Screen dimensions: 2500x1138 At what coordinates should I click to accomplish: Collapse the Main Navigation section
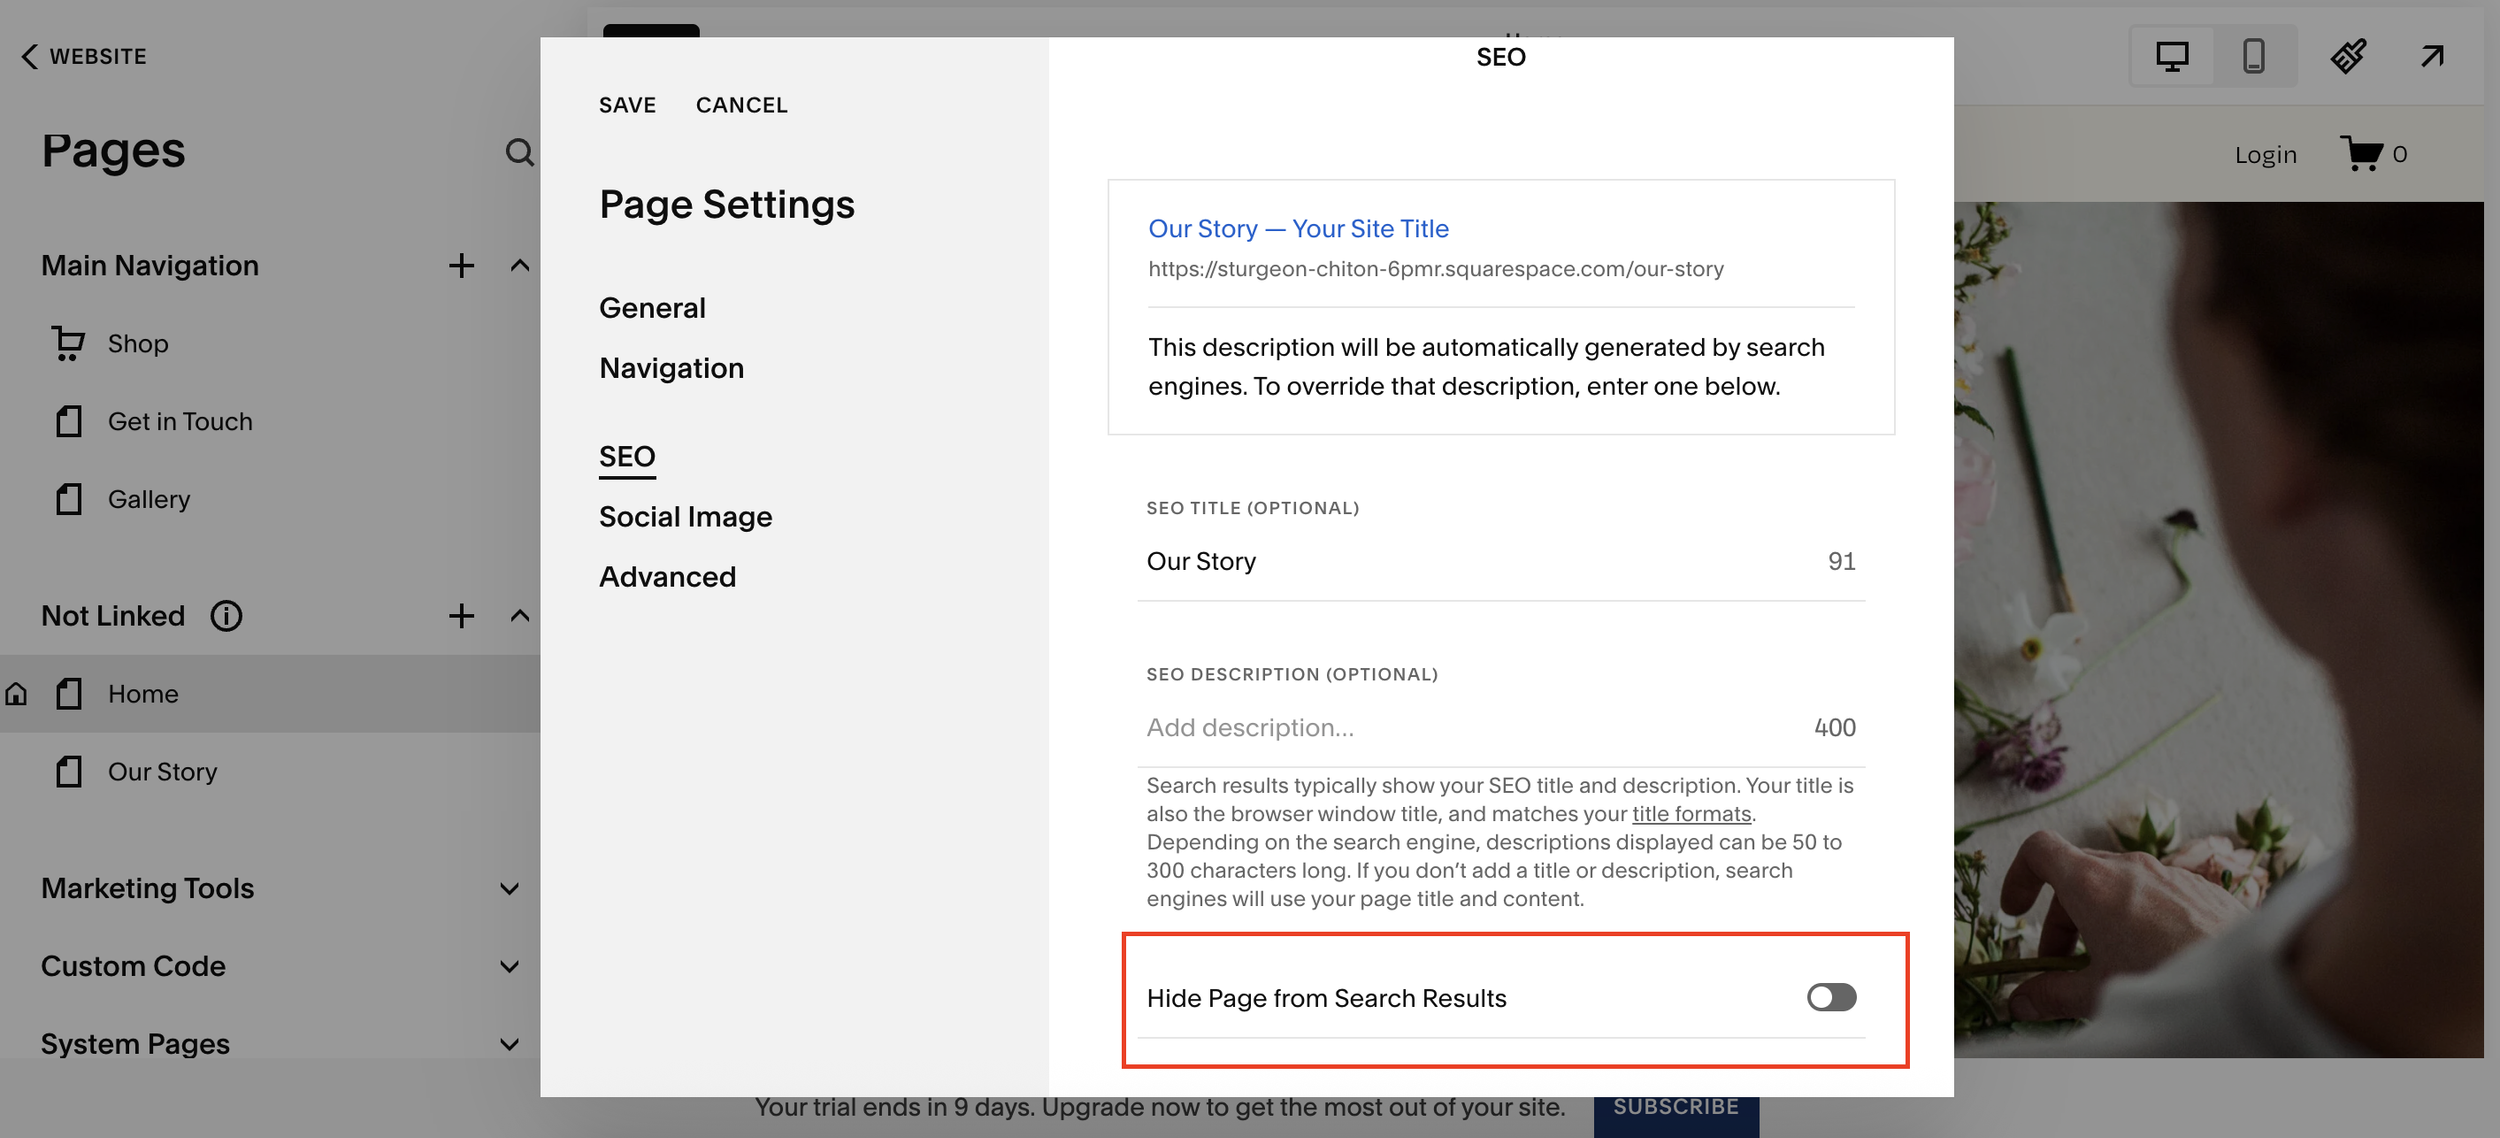click(518, 265)
